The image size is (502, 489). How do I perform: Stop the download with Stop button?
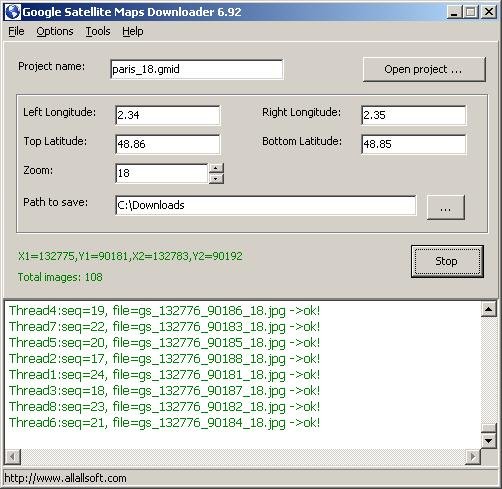click(x=447, y=261)
